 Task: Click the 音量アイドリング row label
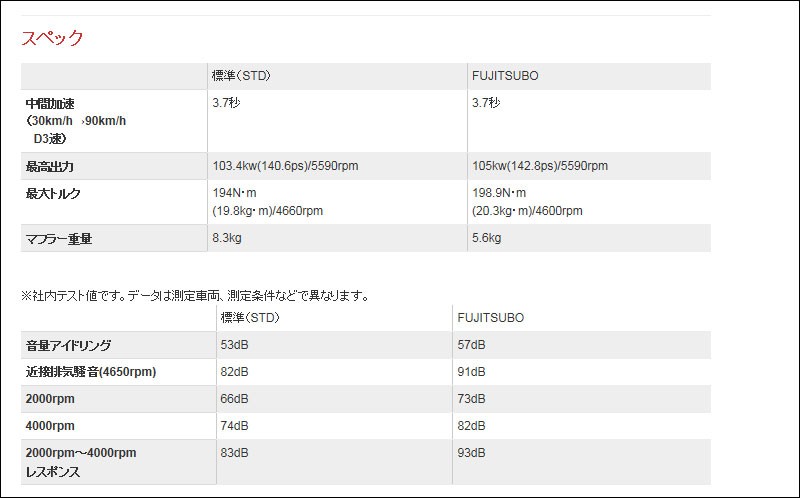(68, 345)
